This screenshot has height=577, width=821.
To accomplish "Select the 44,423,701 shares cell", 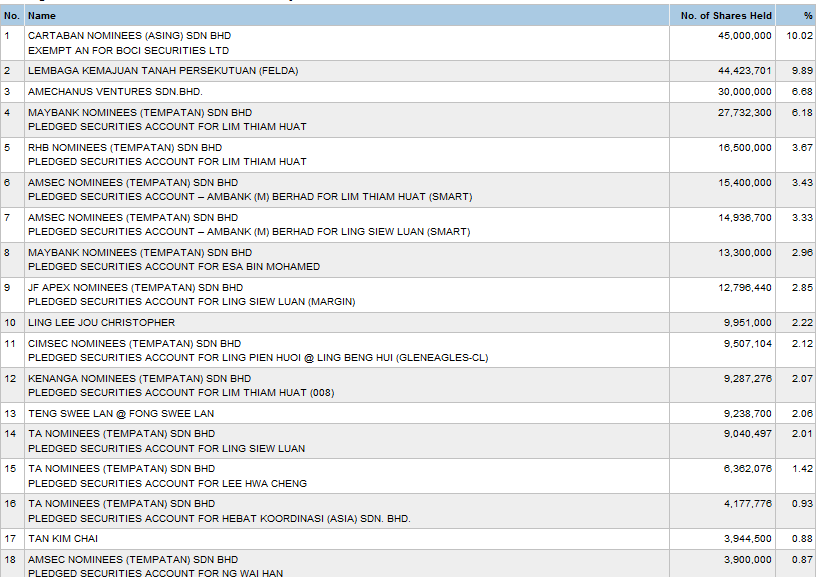I will tap(745, 71).
